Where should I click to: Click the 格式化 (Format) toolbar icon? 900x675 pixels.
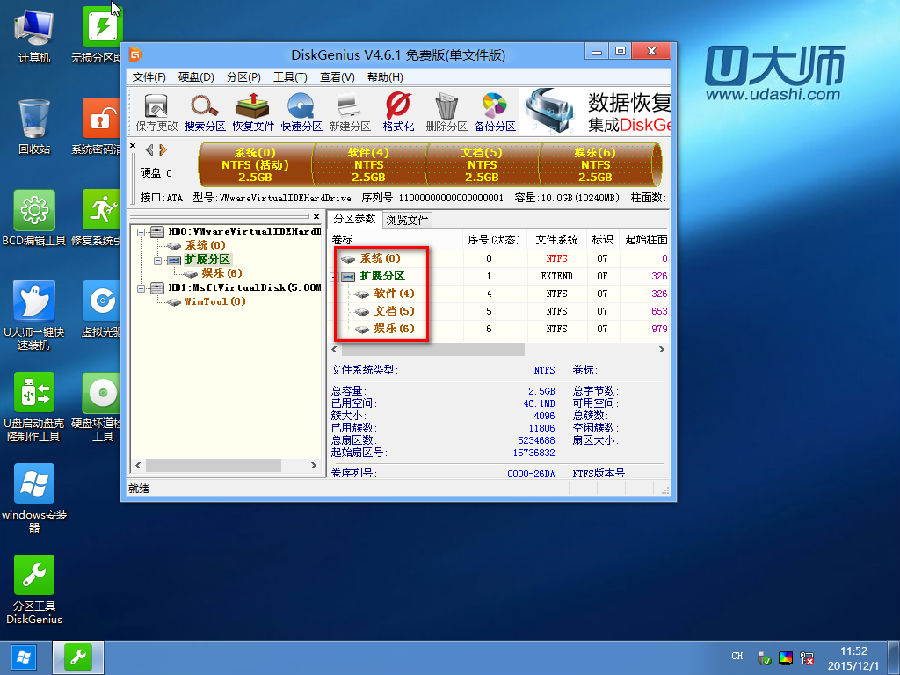click(x=398, y=111)
